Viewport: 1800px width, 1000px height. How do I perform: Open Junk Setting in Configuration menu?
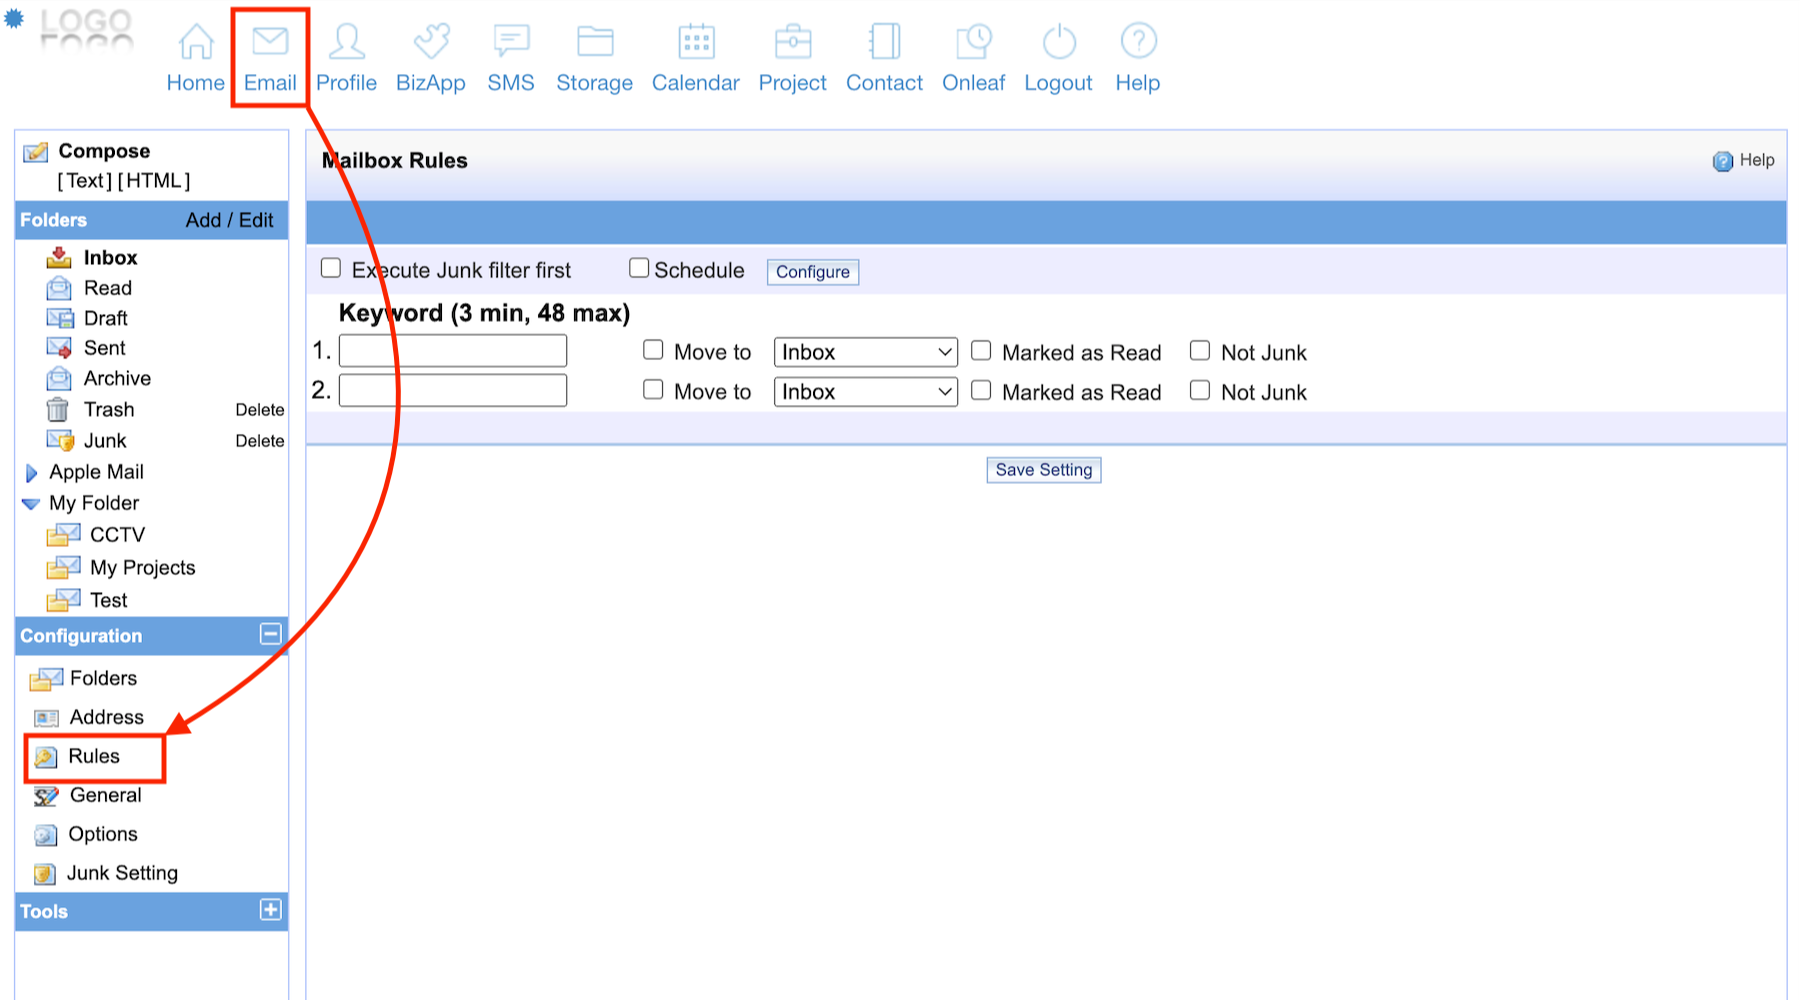point(122,873)
